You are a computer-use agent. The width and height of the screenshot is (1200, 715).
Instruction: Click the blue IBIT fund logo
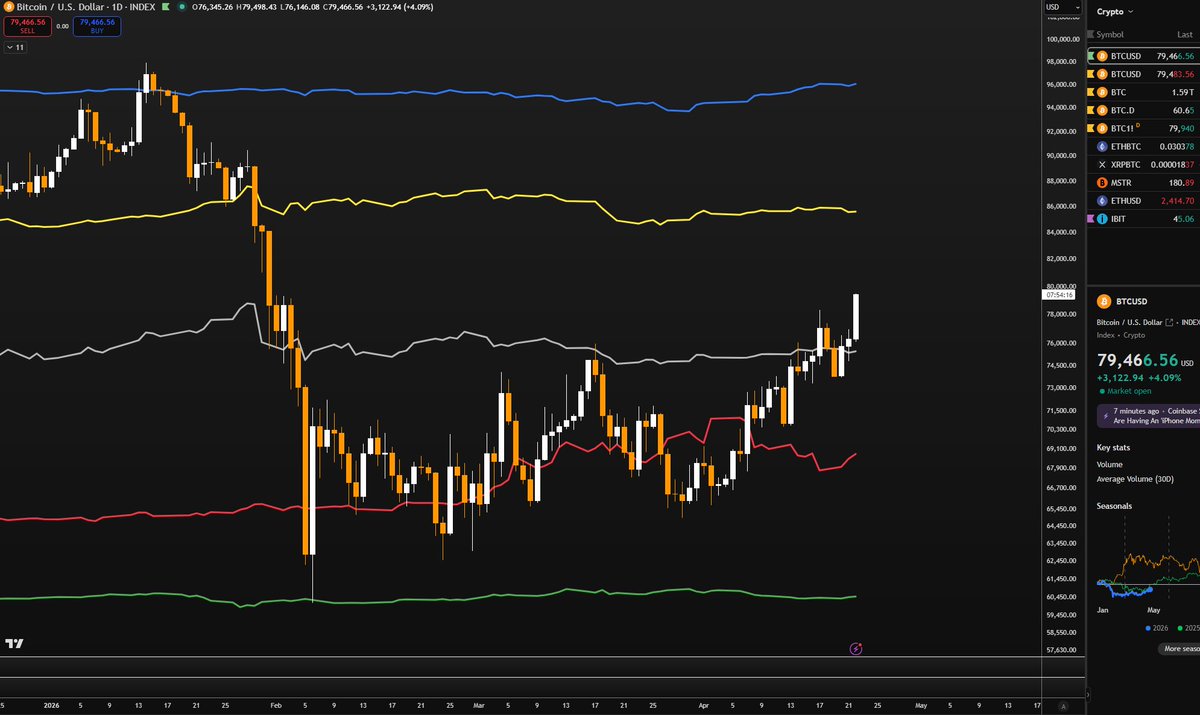pyautogui.click(x=1102, y=218)
